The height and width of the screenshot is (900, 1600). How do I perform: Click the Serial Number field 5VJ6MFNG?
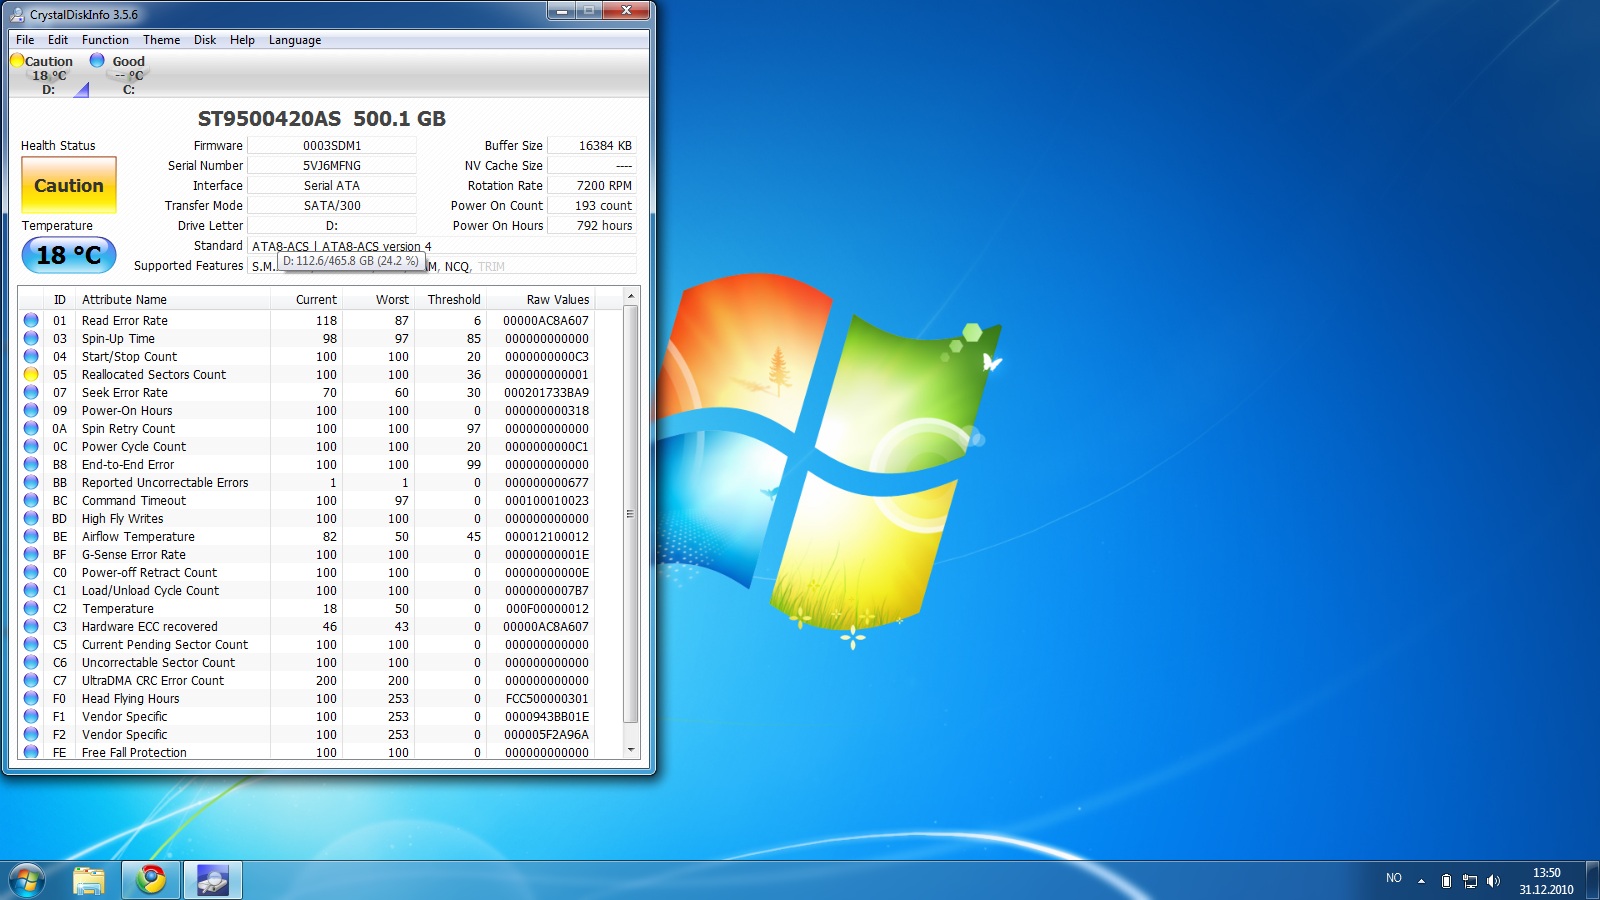[x=332, y=165]
